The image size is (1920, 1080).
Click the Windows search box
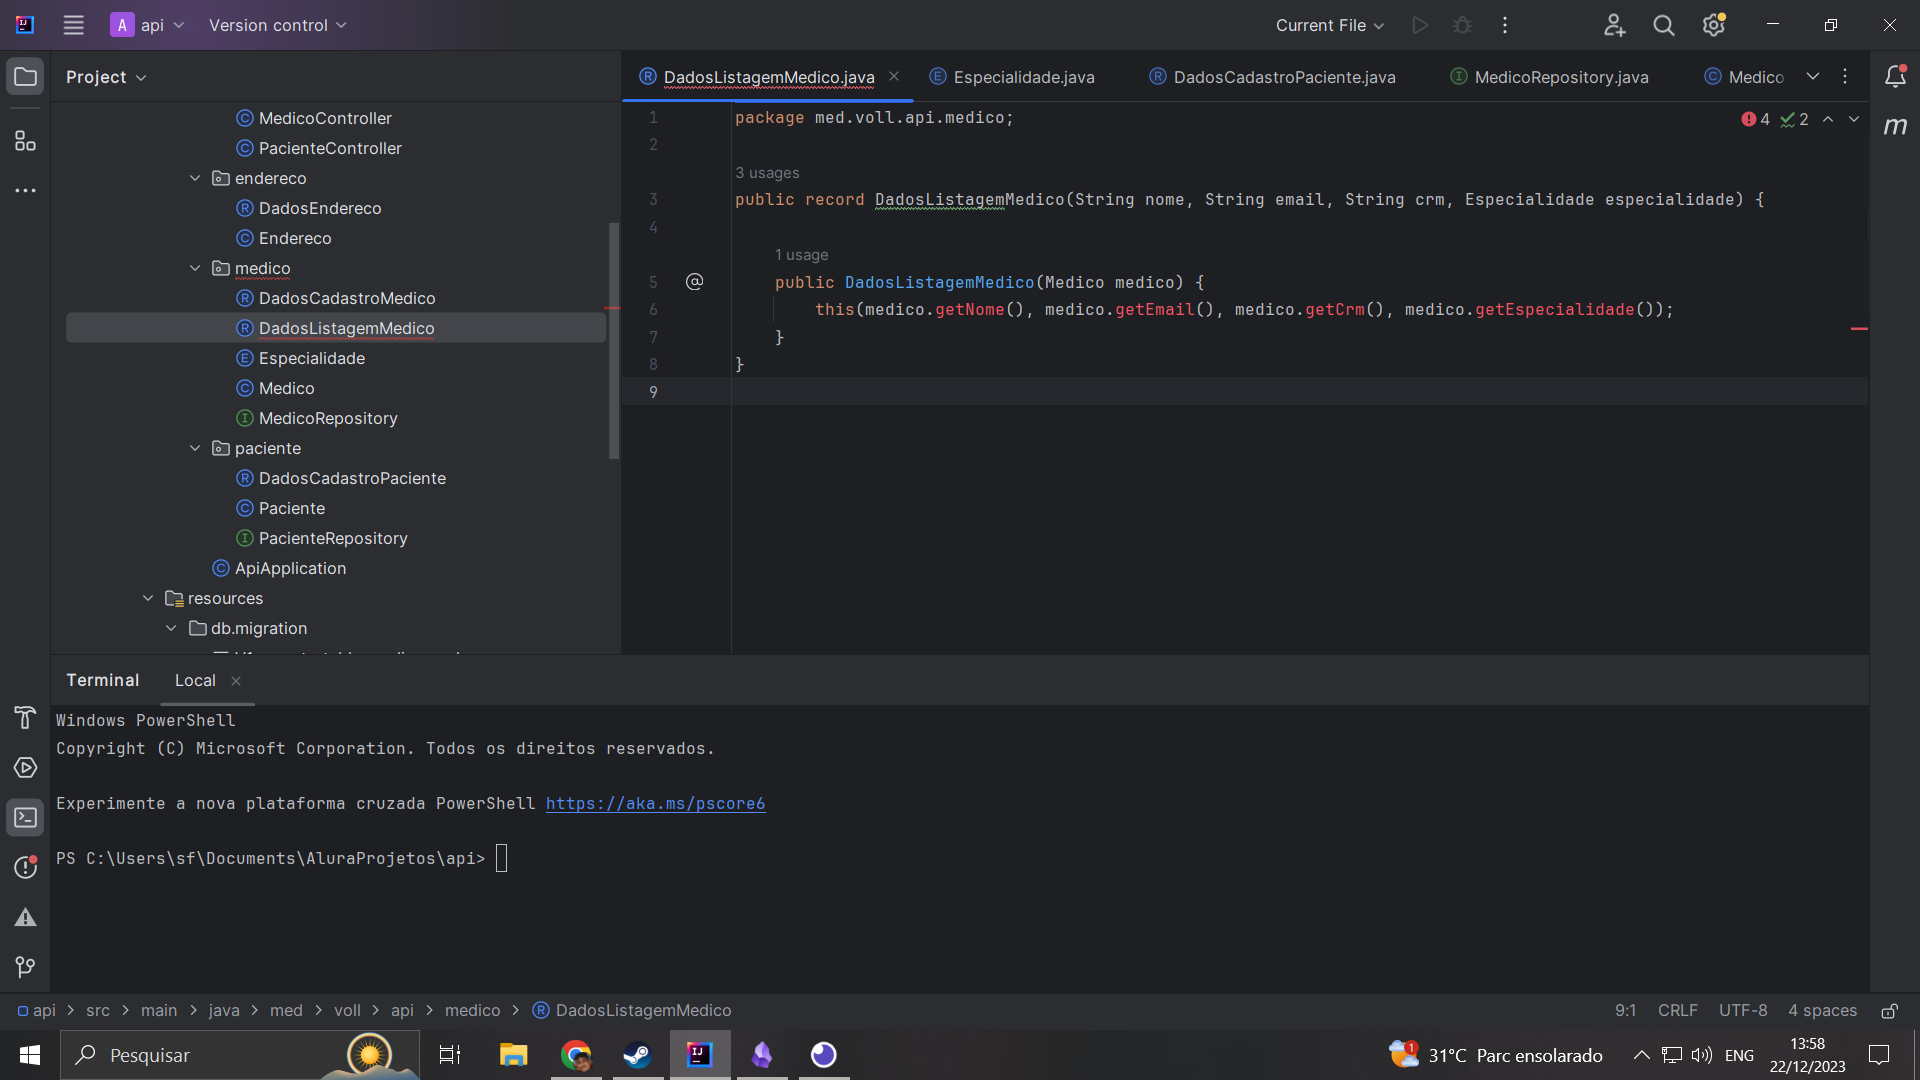[x=240, y=1055]
